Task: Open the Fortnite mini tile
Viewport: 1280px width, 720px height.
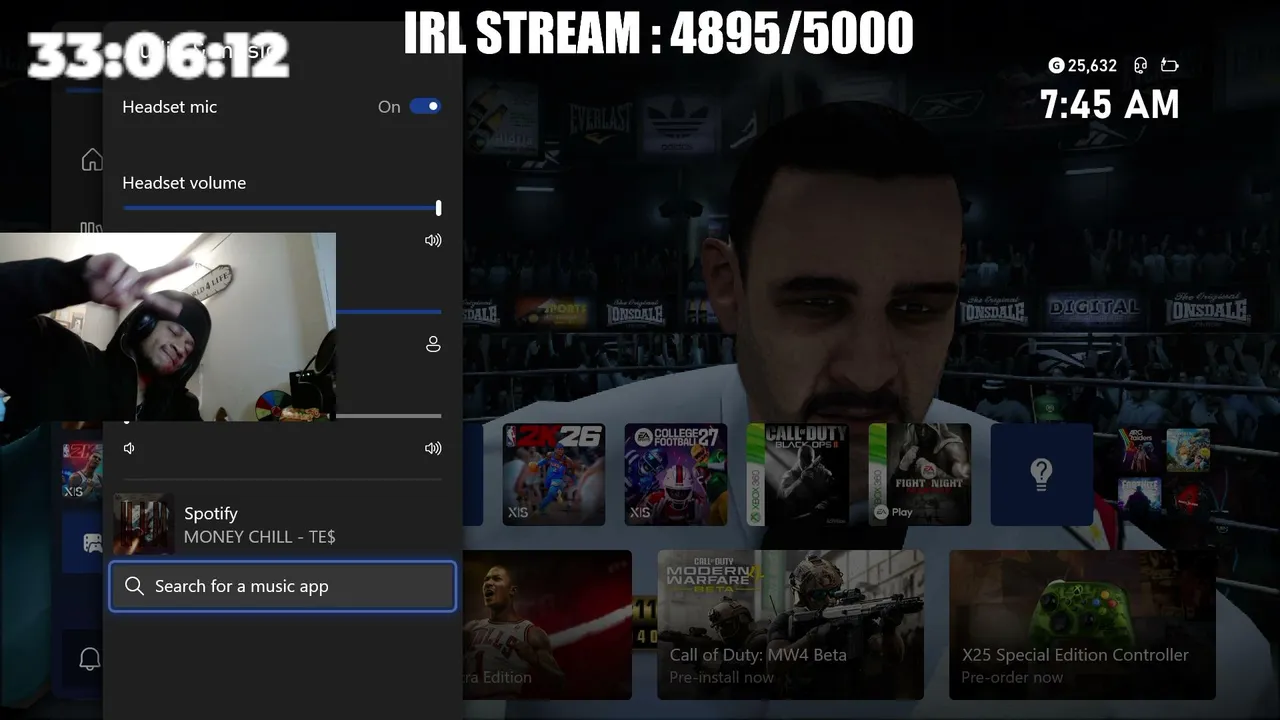Action: click(1139, 497)
